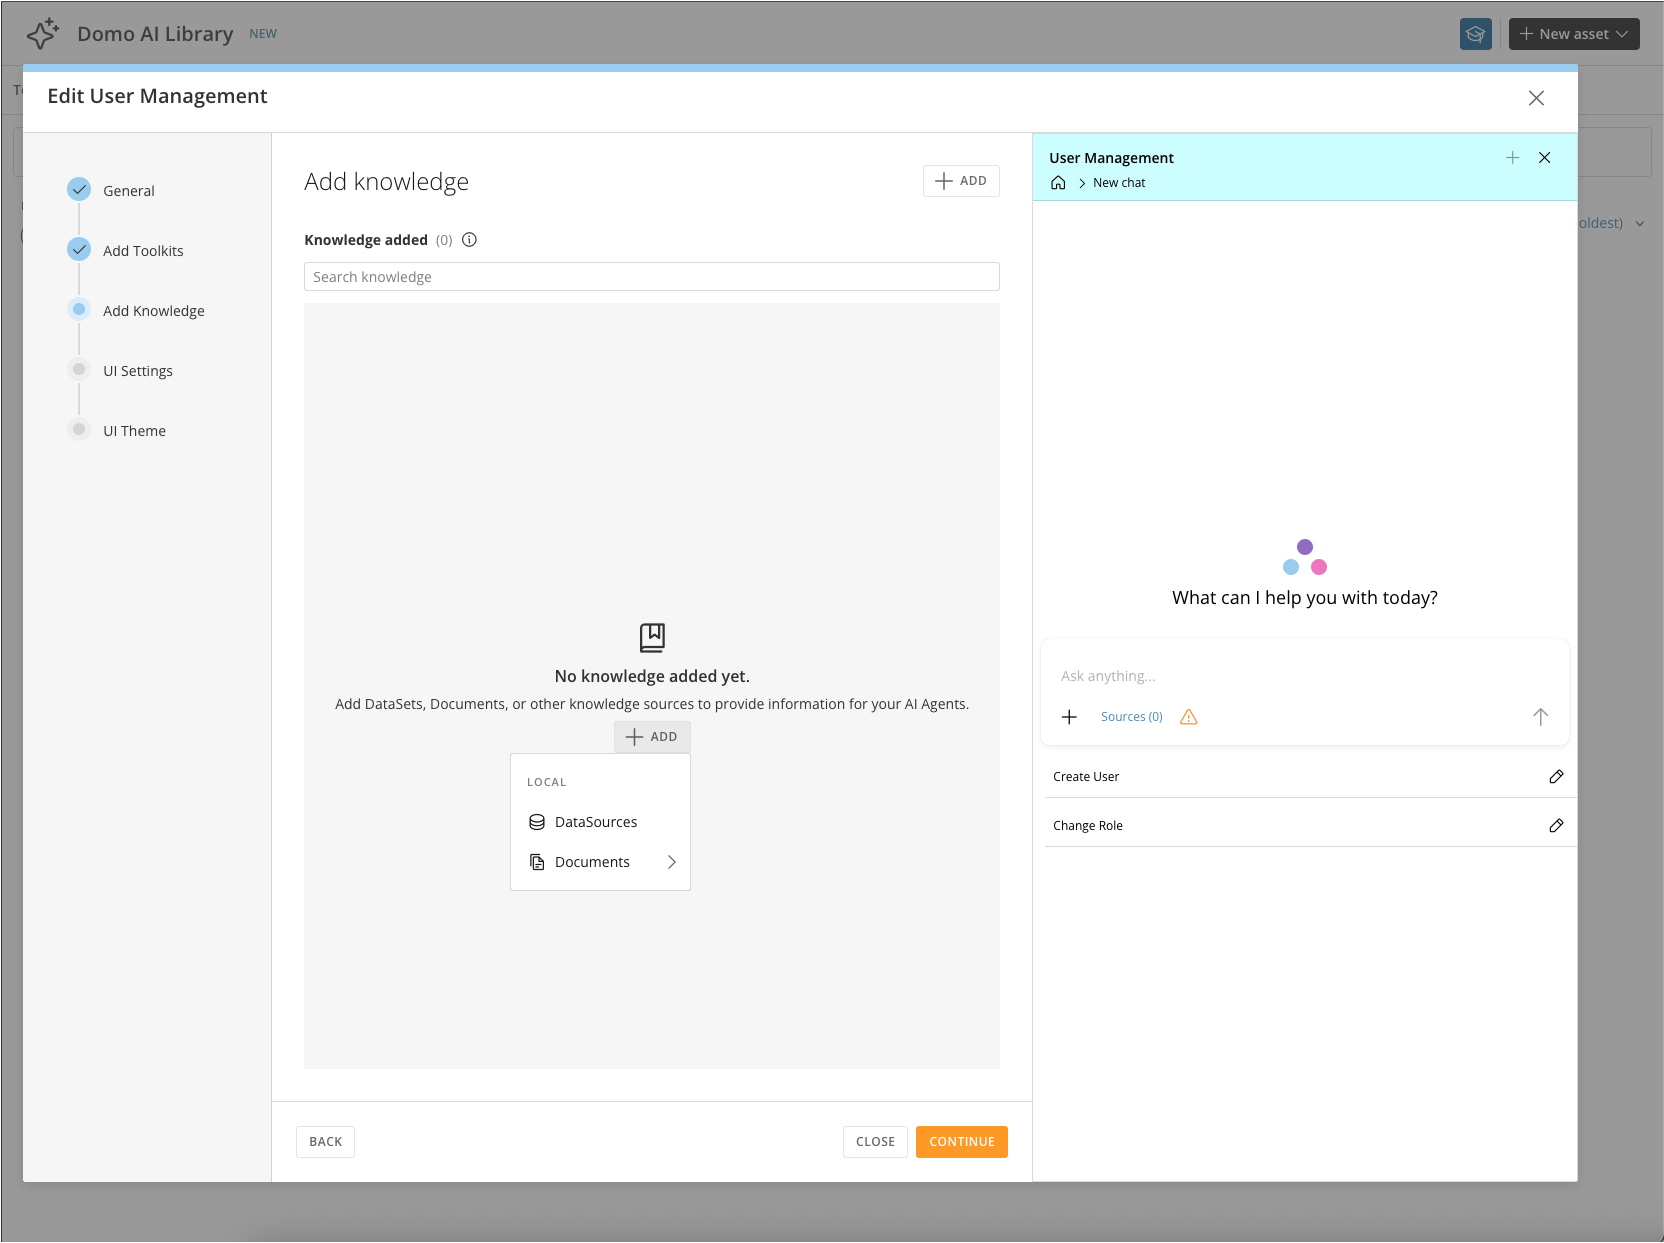Screen dimensions: 1664x1243
Task: Choose DataSources from the Local menu
Action: coord(600,822)
